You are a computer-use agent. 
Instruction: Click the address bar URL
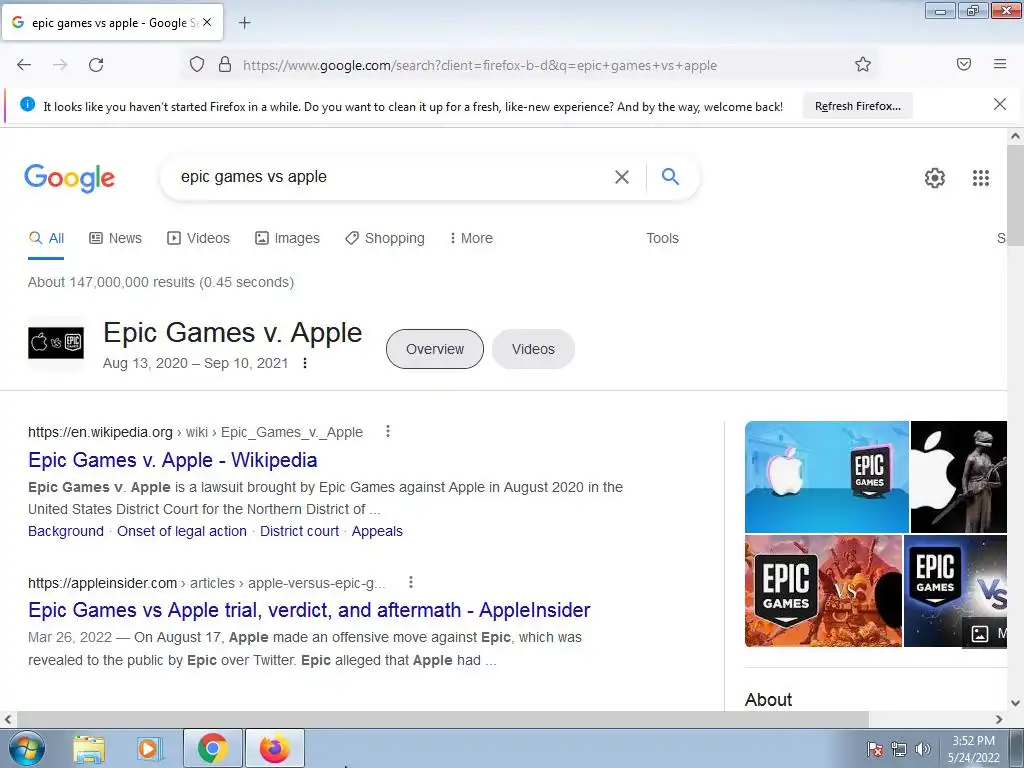480,65
